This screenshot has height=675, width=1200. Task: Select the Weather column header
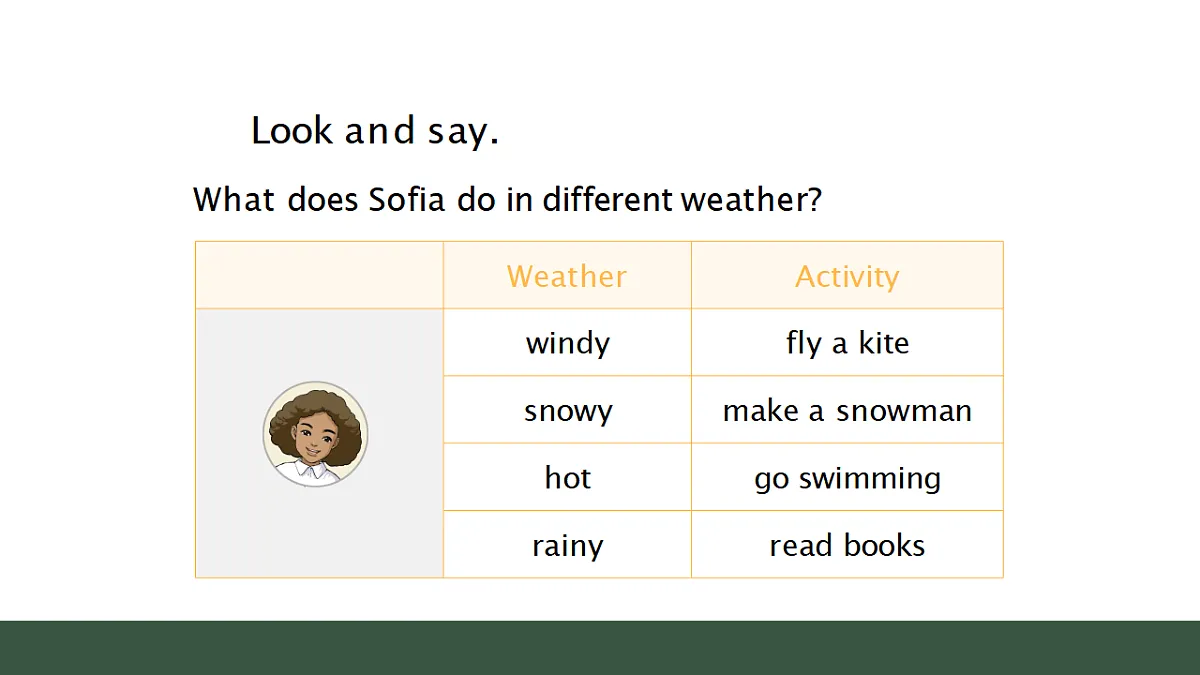(567, 275)
